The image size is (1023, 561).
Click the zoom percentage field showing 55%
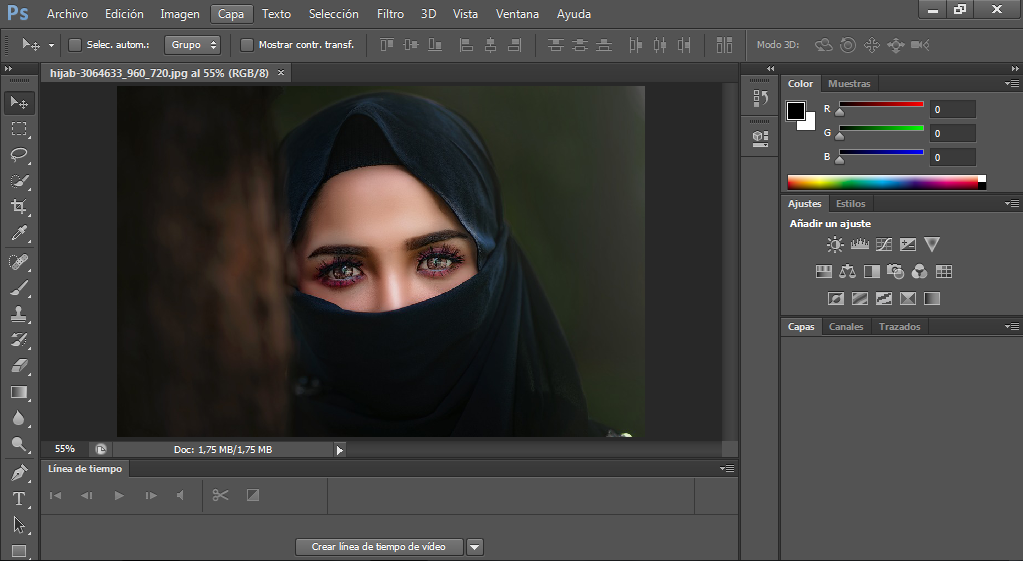65,450
